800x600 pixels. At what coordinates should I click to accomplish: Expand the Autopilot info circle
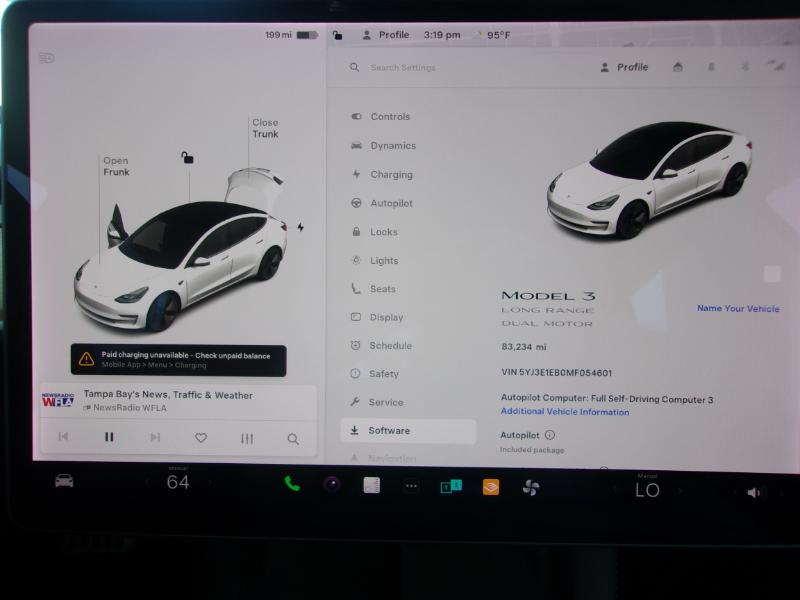[550, 435]
